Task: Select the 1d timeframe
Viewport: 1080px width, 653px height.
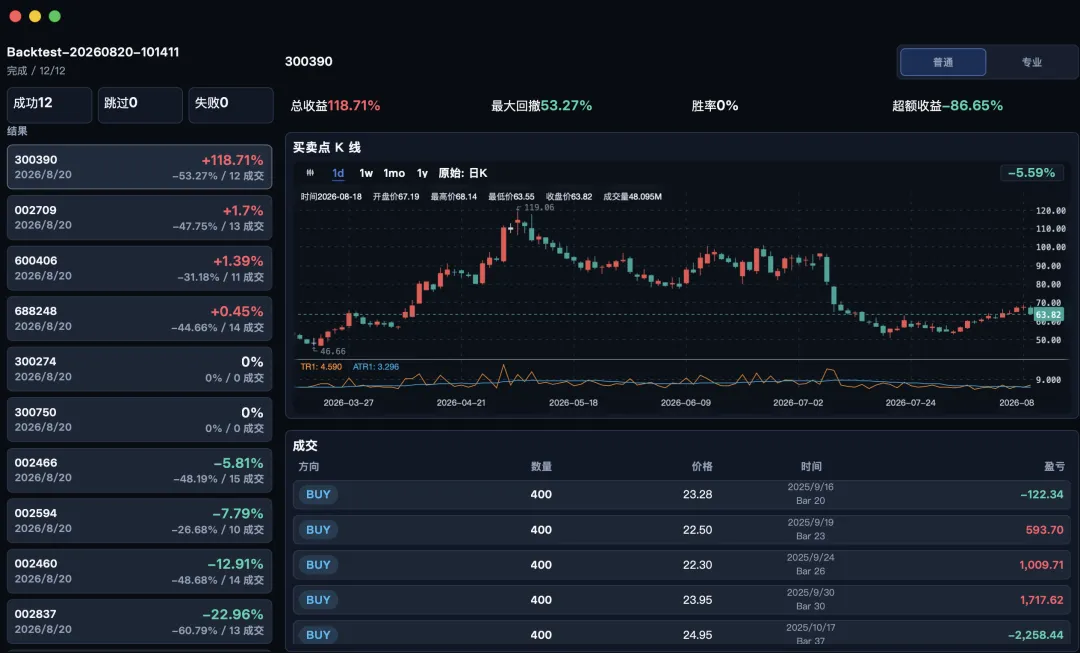Action: pos(338,173)
